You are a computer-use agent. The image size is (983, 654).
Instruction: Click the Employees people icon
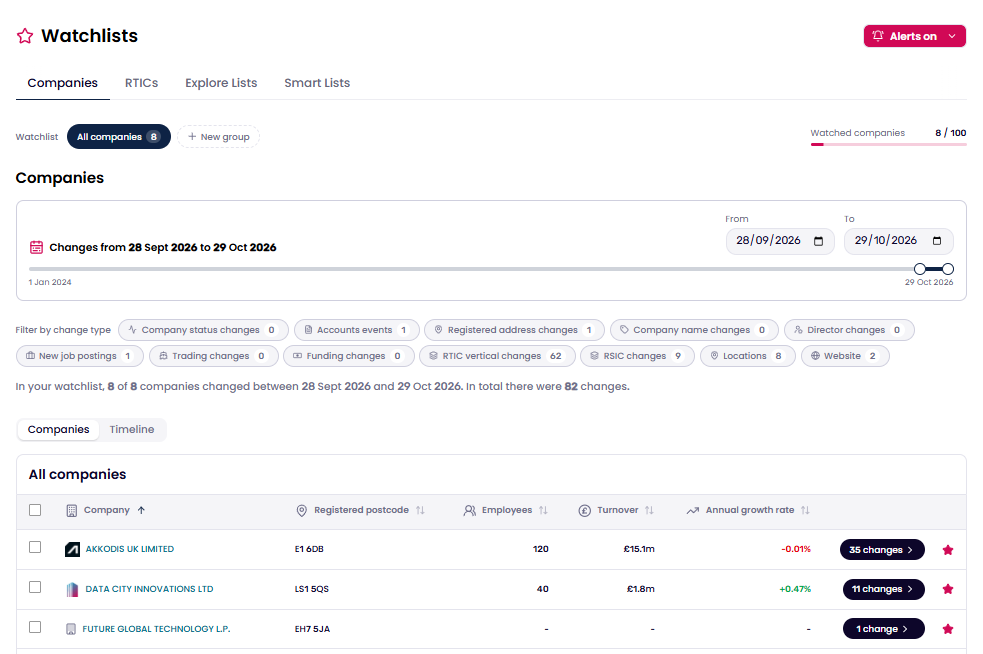tap(470, 510)
